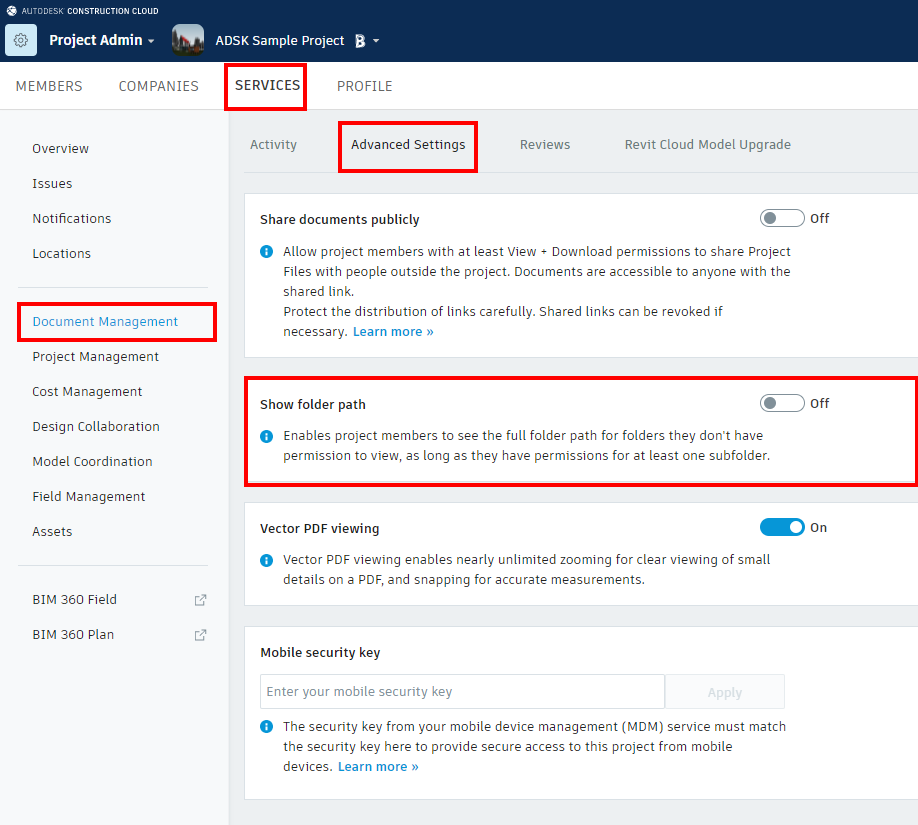Click the ADSK Sample Project thumbnail
The width and height of the screenshot is (918, 825).
tap(188, 40)
